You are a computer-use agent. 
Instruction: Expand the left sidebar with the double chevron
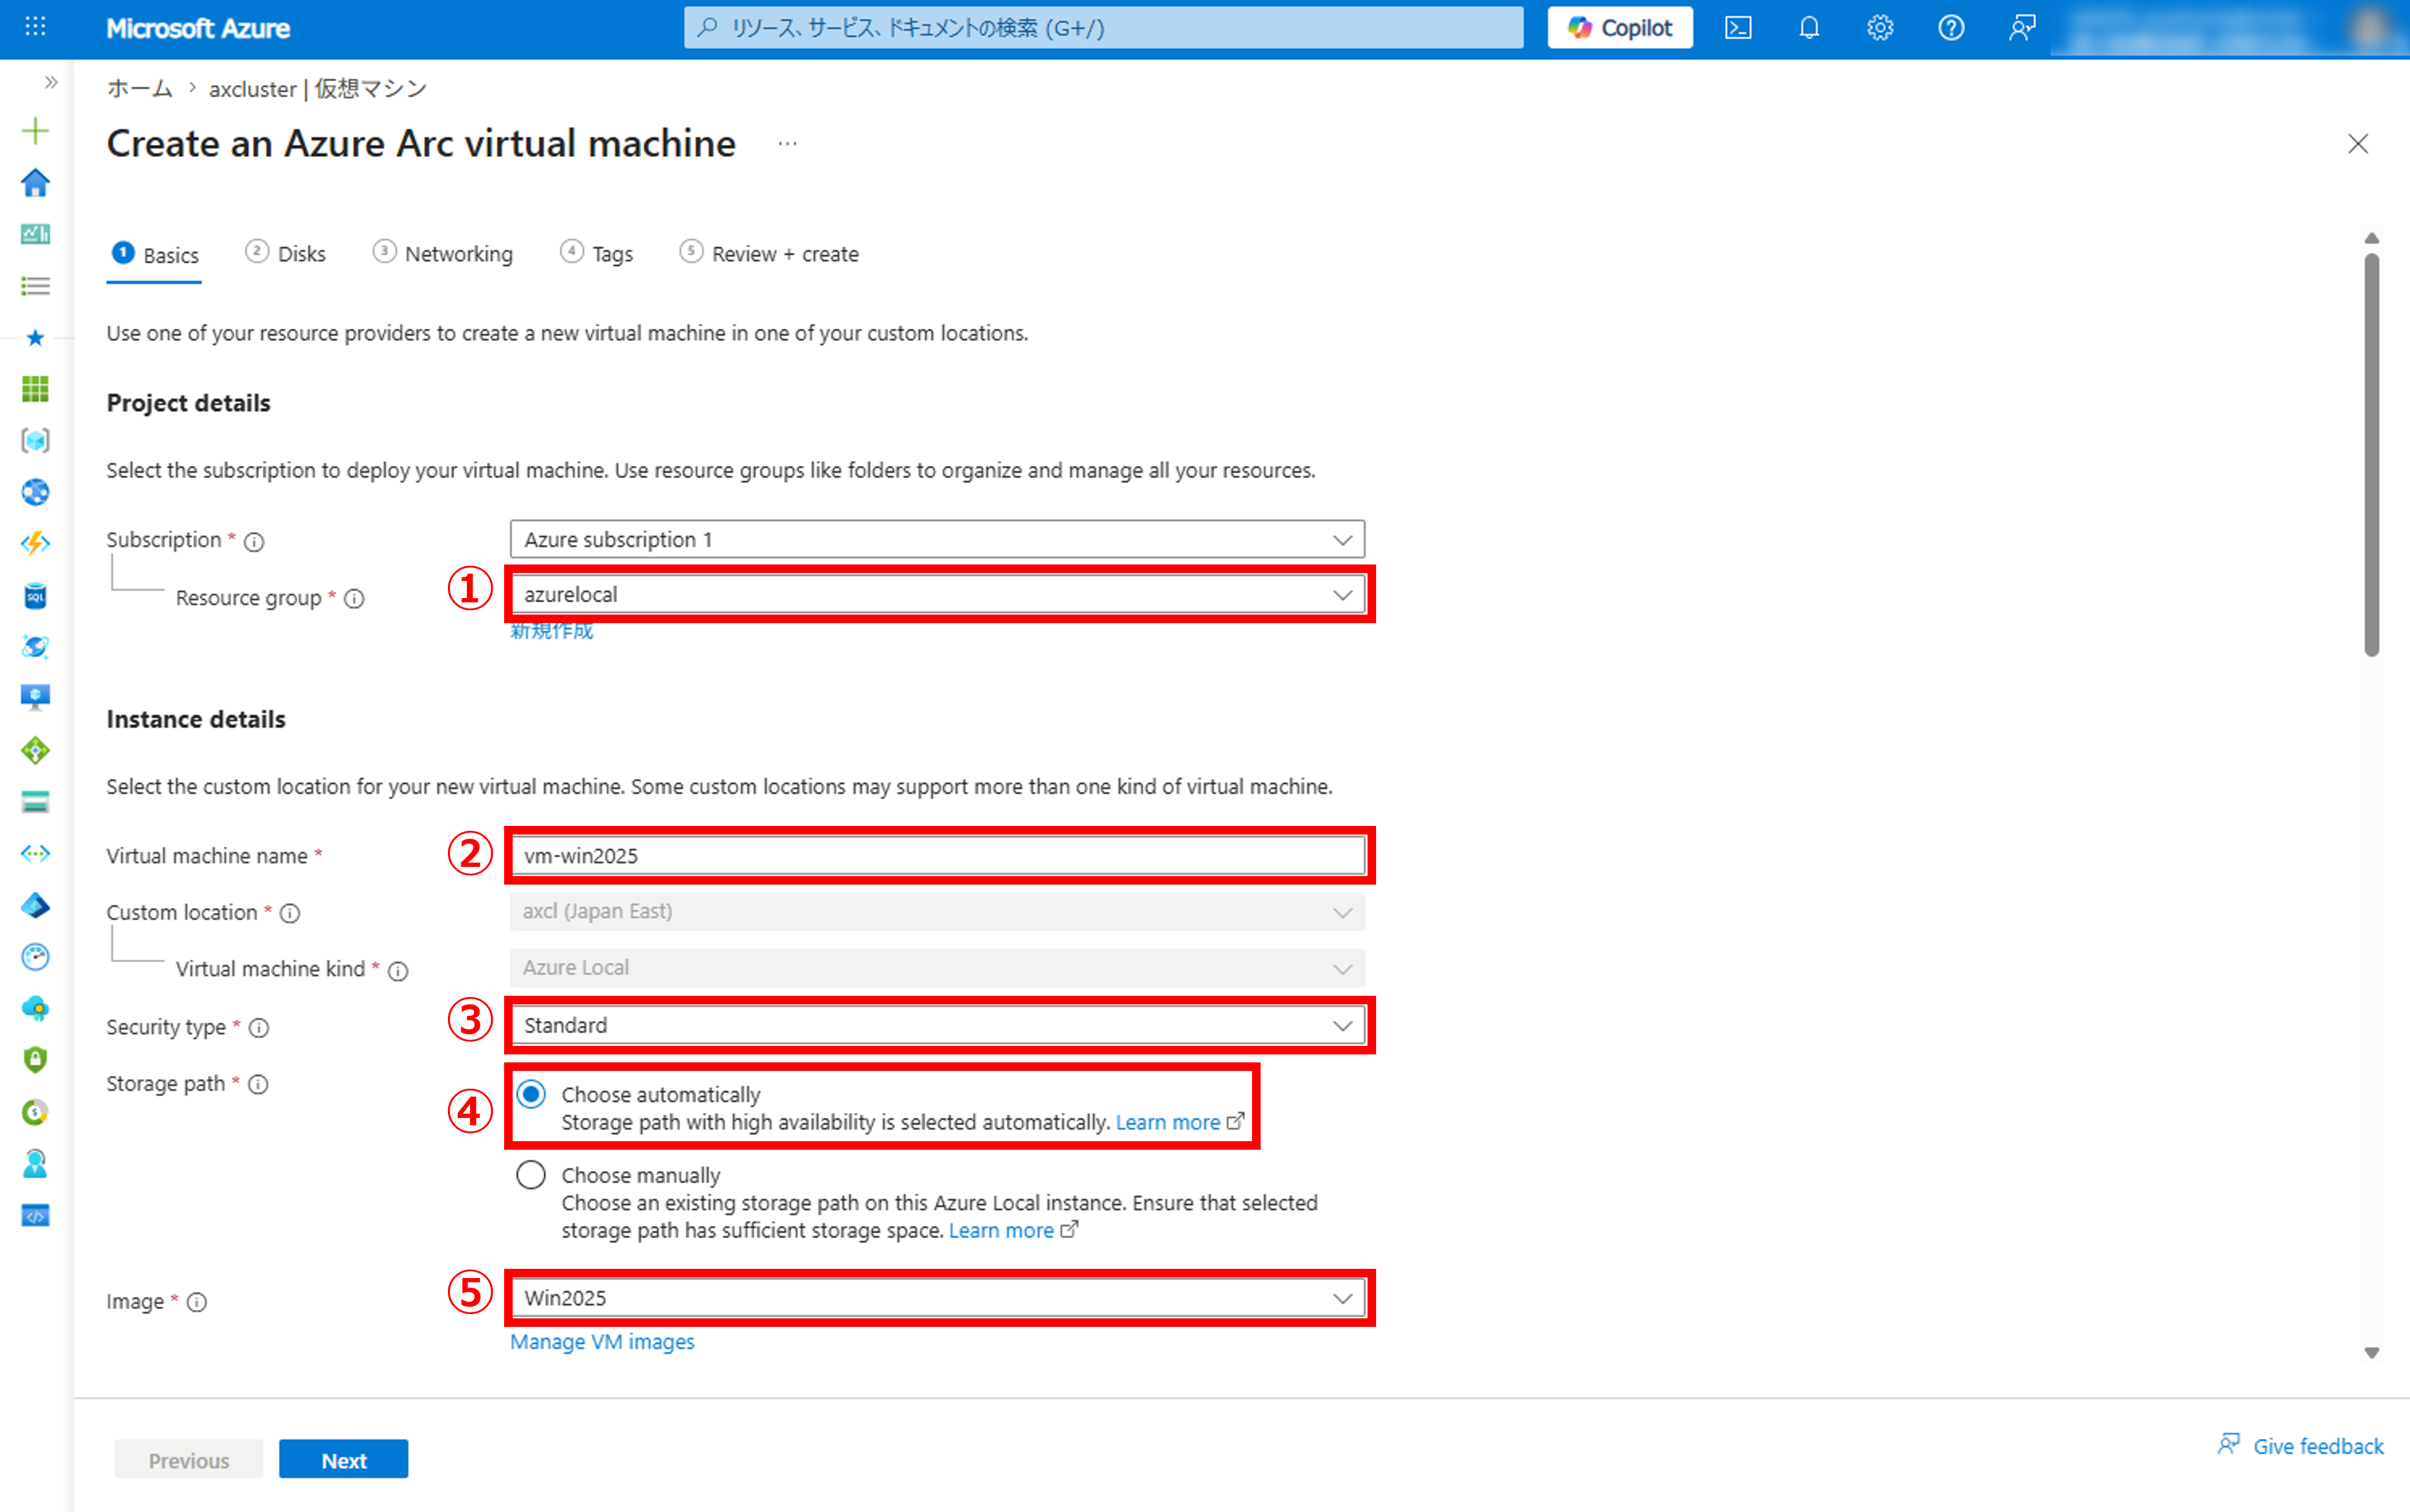51,82
